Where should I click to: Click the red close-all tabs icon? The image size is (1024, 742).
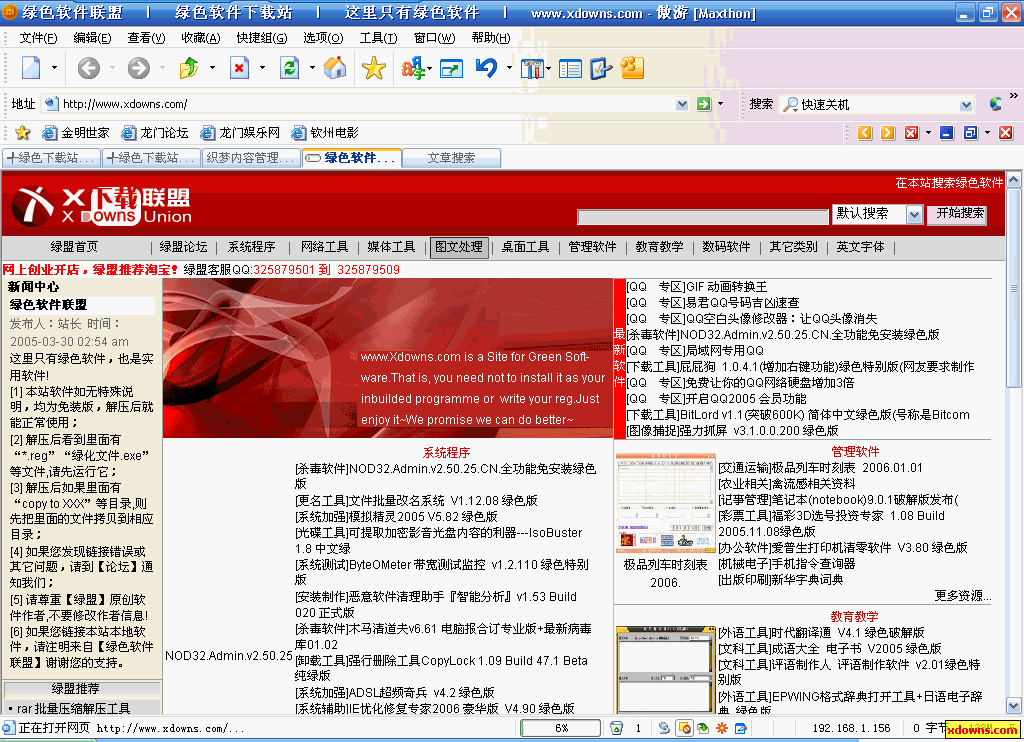tap(912, 133)
